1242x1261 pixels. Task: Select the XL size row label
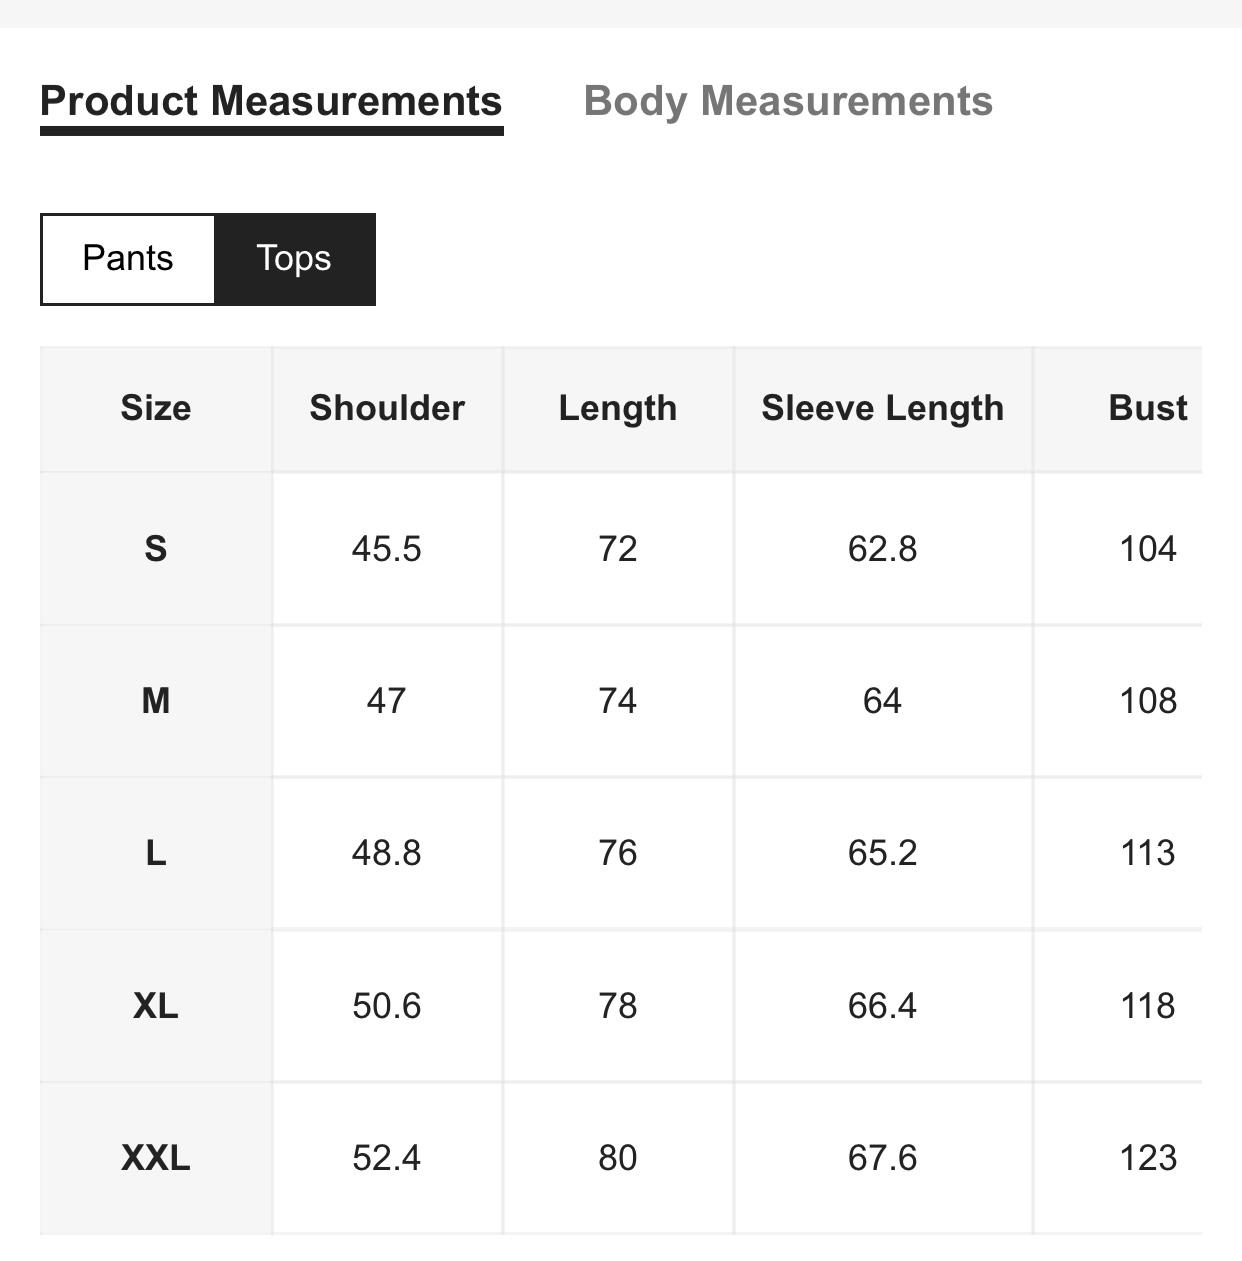(156, 1006)
